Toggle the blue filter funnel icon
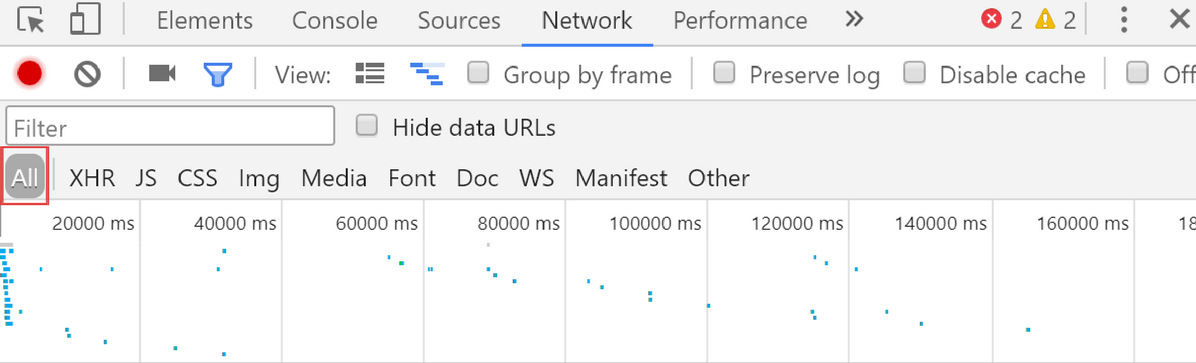This screenshot has width=1196, height=363. (217, 74)
